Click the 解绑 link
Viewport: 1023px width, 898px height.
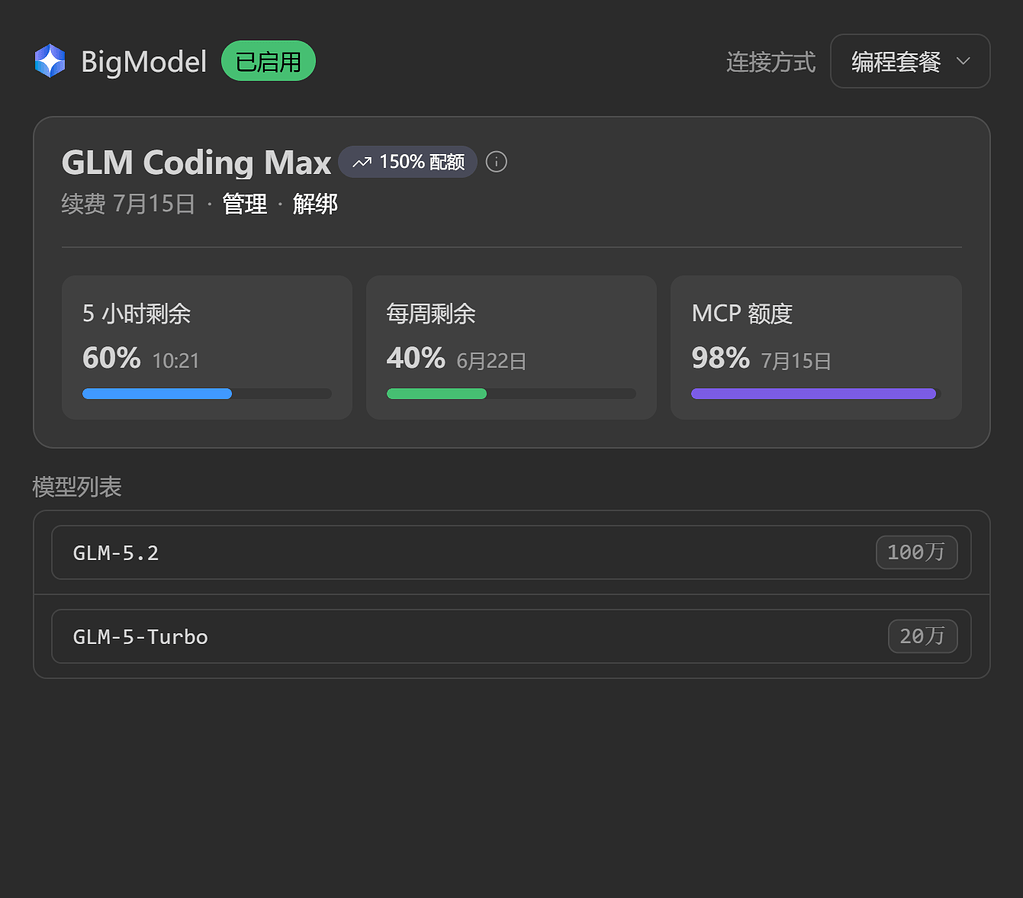(315, 204)
